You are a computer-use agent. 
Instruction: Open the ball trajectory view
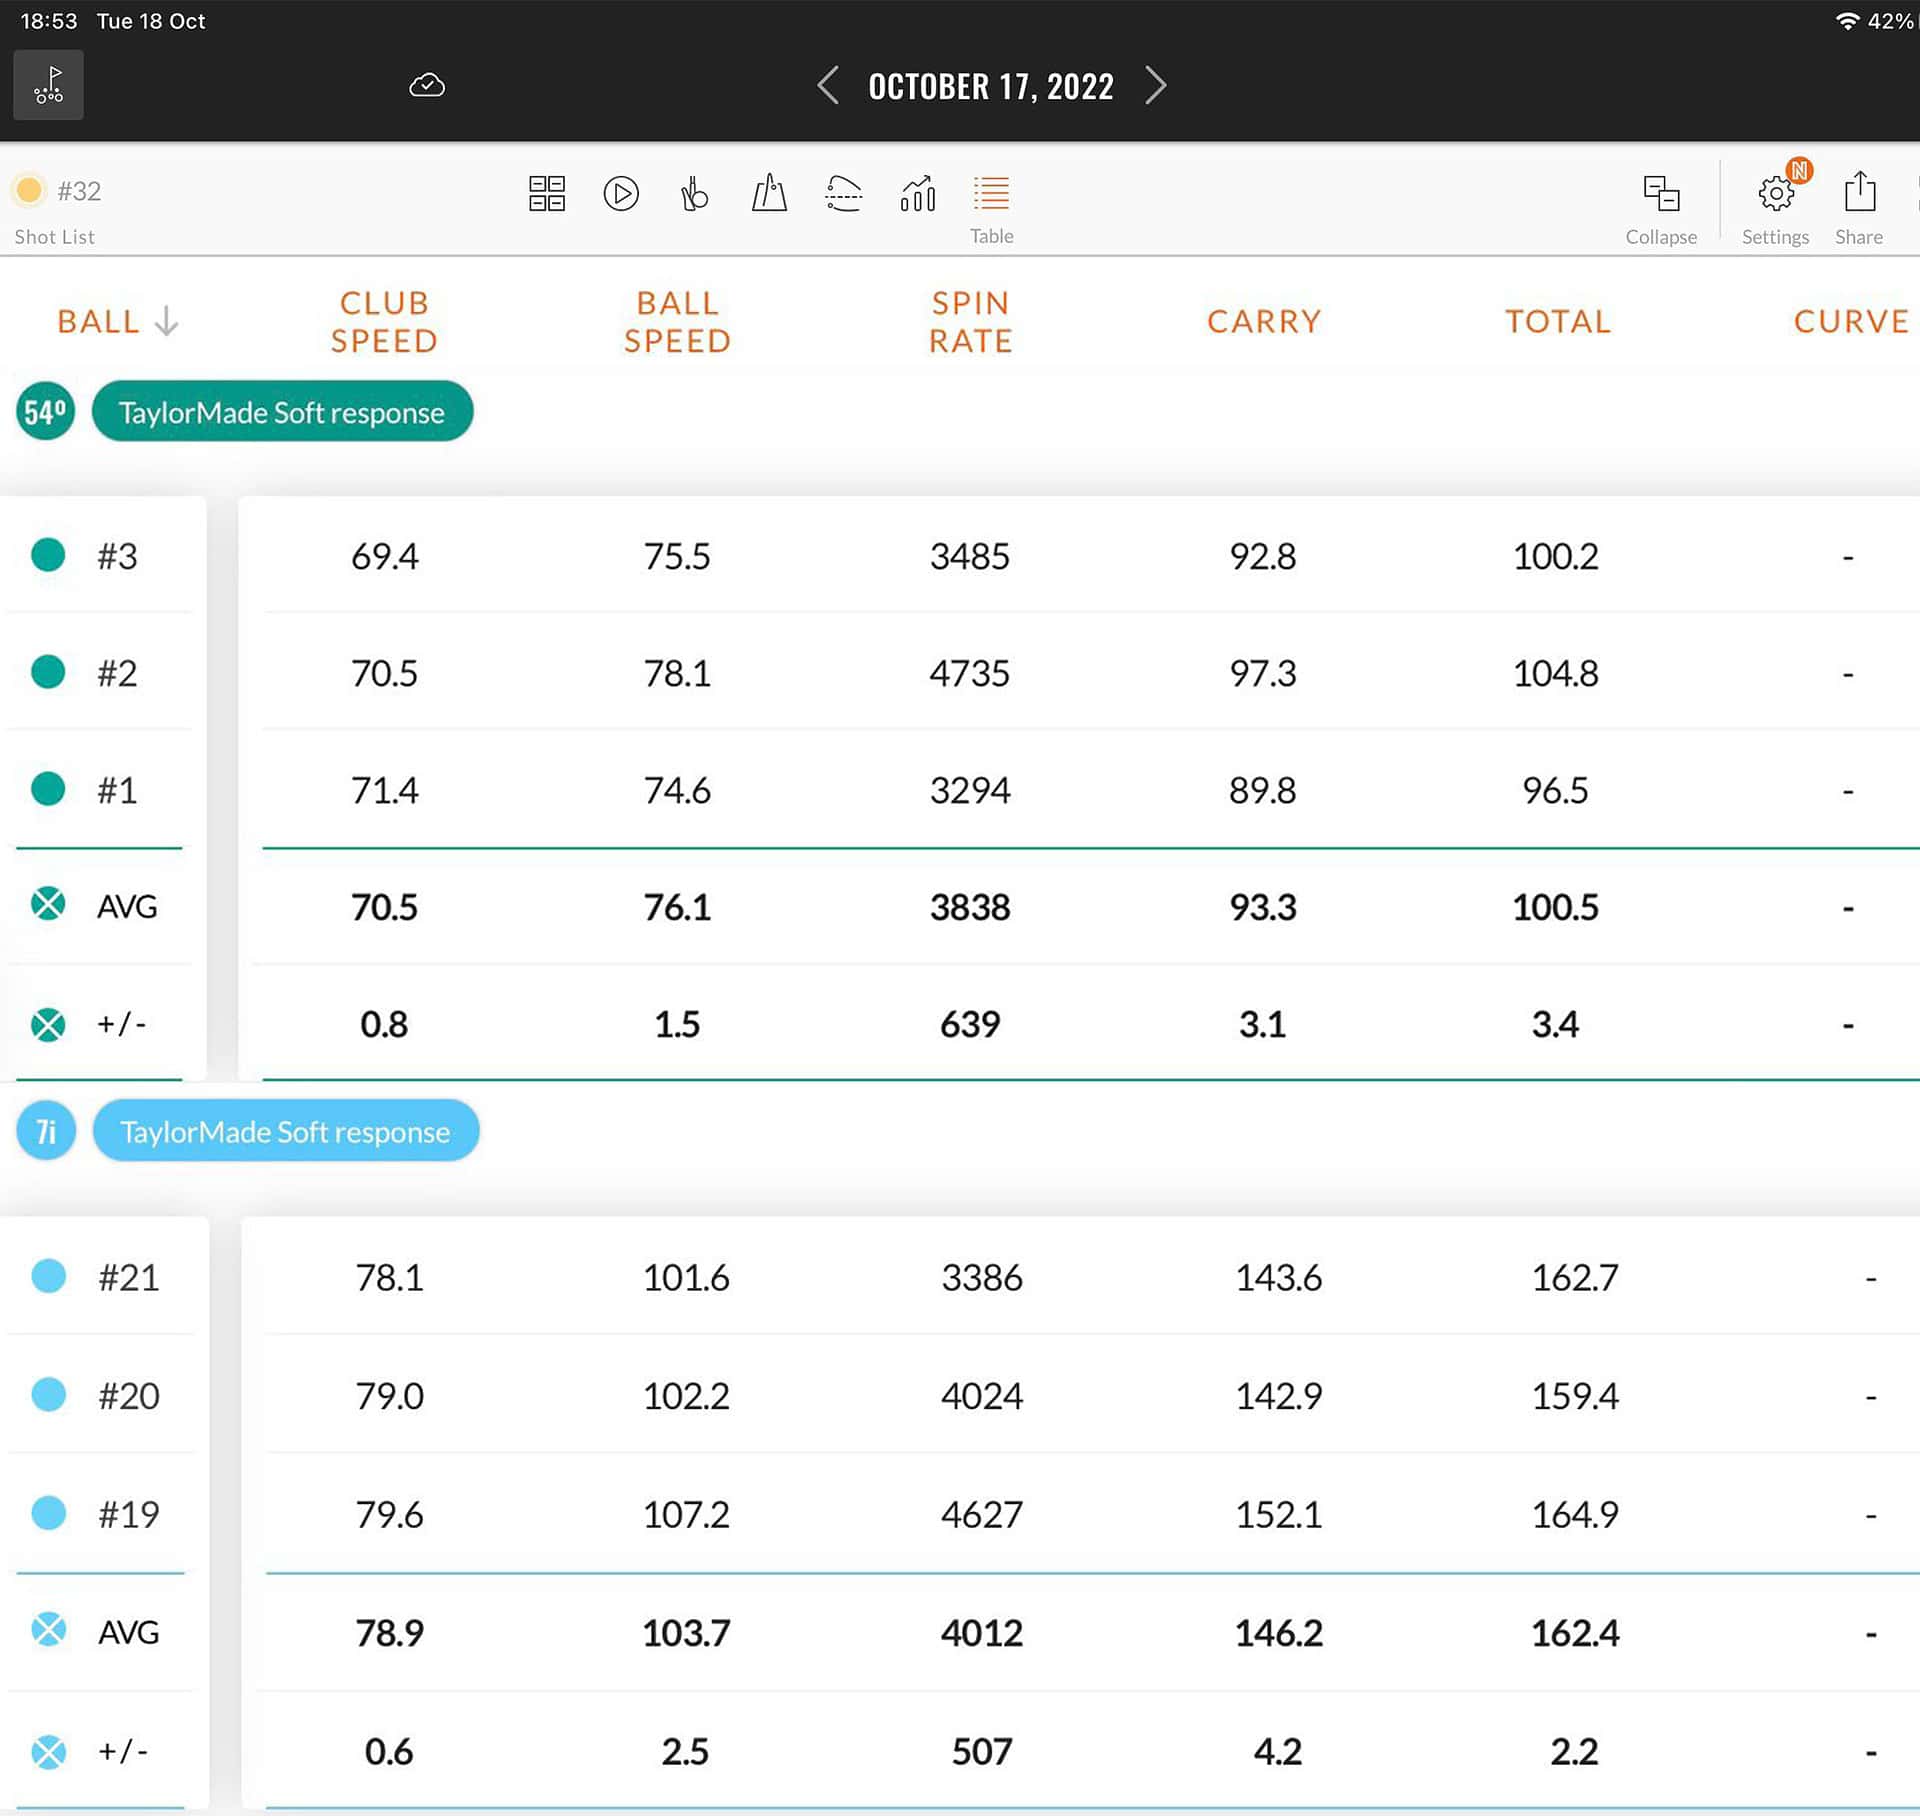[x=843, y=193]
